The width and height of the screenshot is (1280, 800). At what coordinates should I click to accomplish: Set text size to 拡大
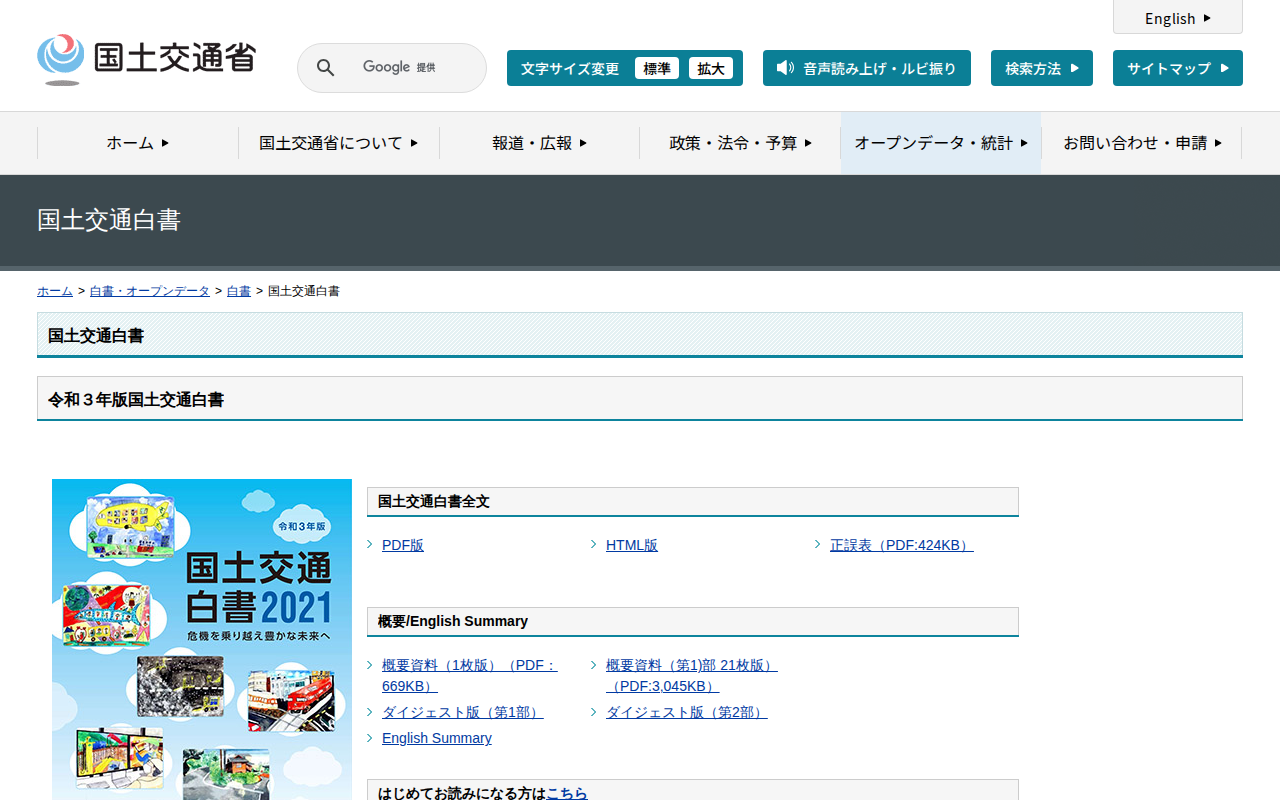click(x=710, y=68)
